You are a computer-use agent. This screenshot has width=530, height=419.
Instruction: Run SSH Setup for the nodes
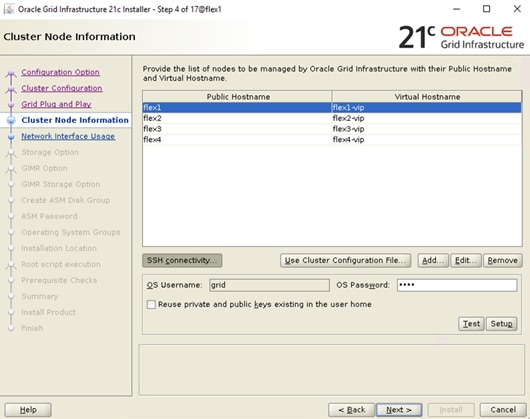502,324
